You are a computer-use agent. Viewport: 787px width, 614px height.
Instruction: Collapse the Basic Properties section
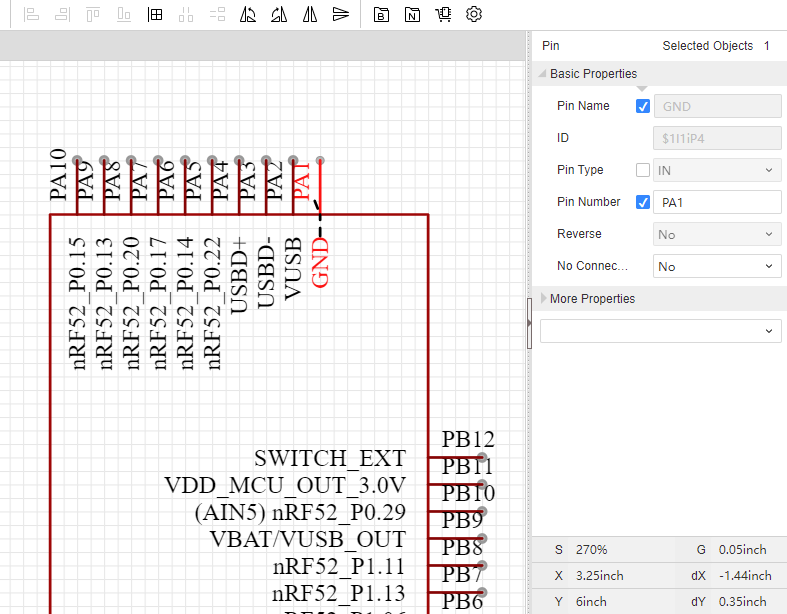pos(543,74)
